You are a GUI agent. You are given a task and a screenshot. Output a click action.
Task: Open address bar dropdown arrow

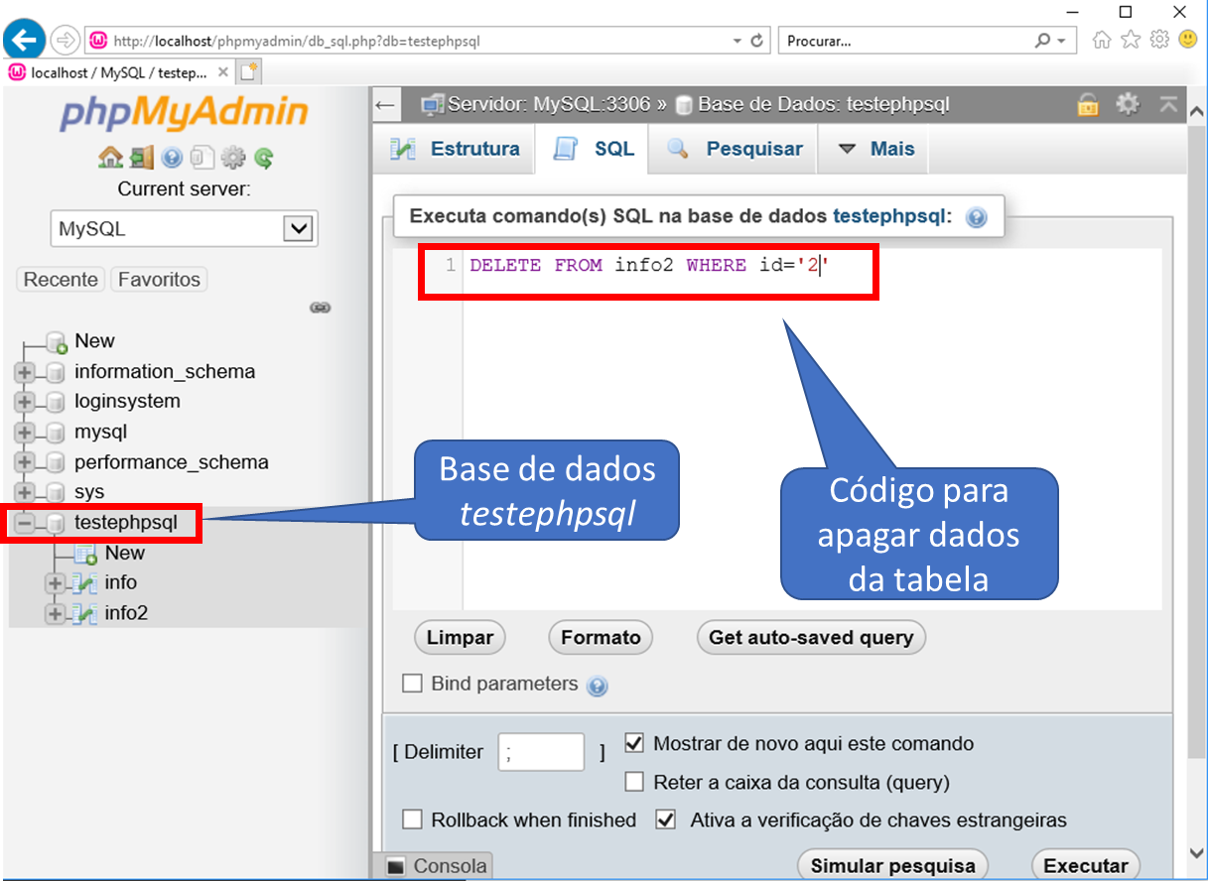point(737,41)
